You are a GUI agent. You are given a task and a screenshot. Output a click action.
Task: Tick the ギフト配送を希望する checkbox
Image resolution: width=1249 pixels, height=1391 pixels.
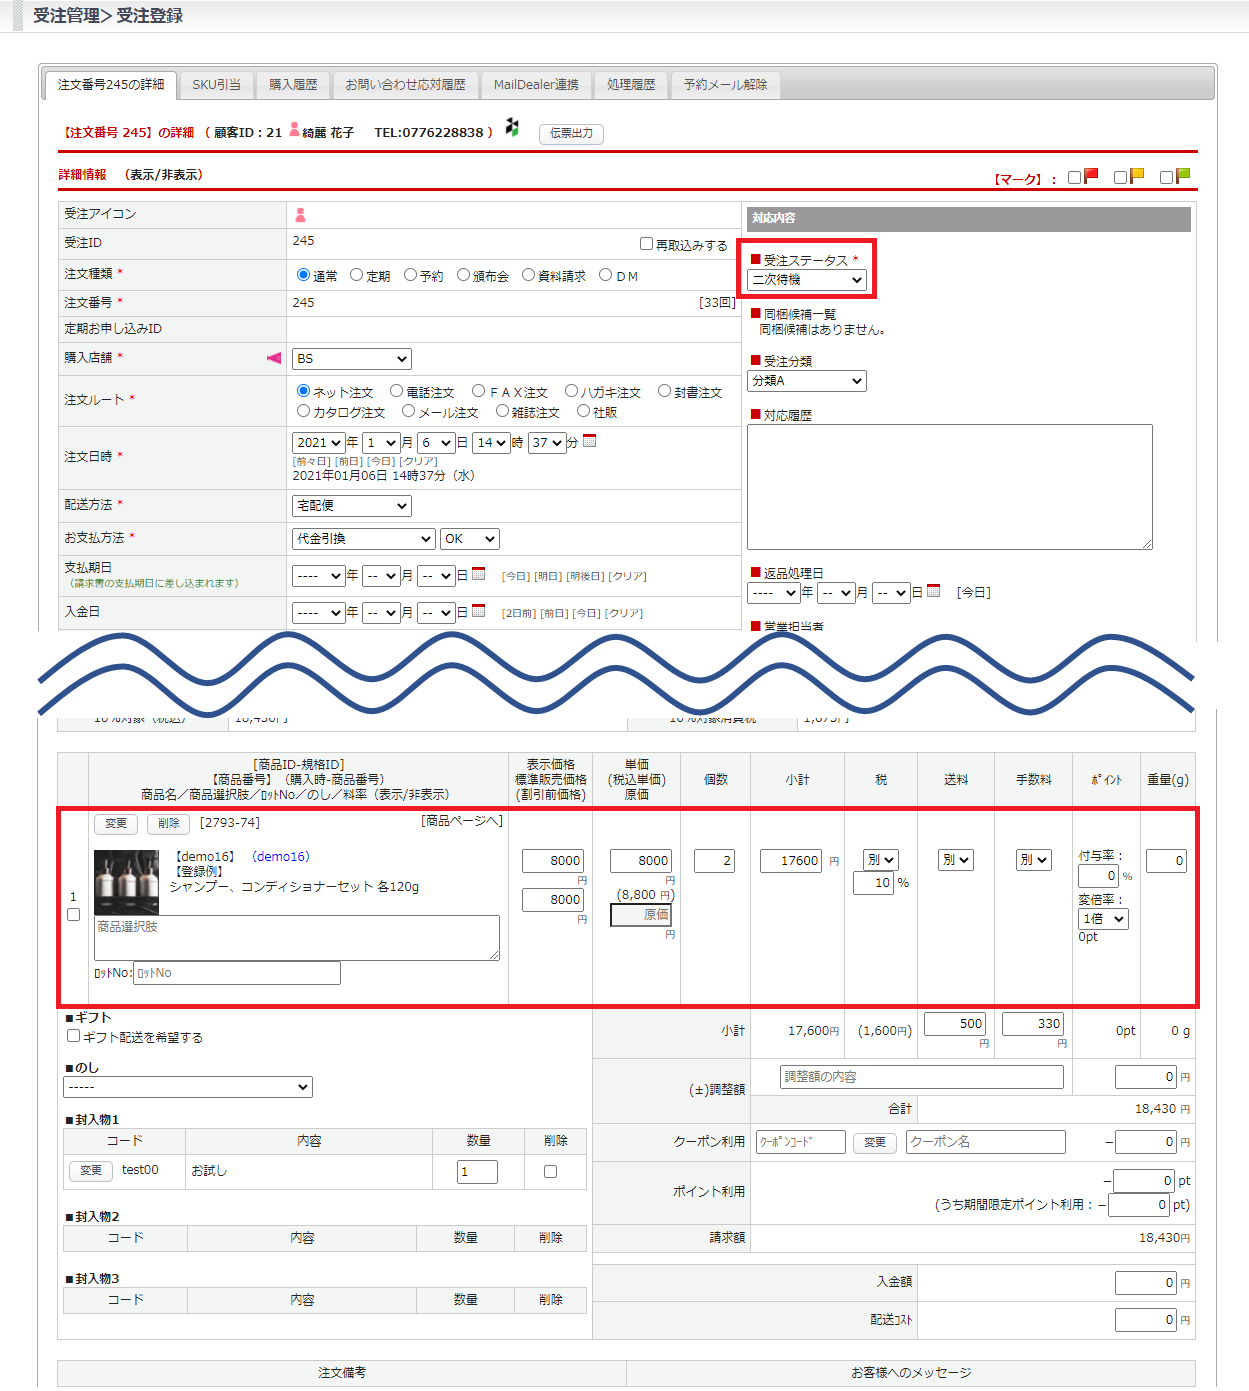73,1036
